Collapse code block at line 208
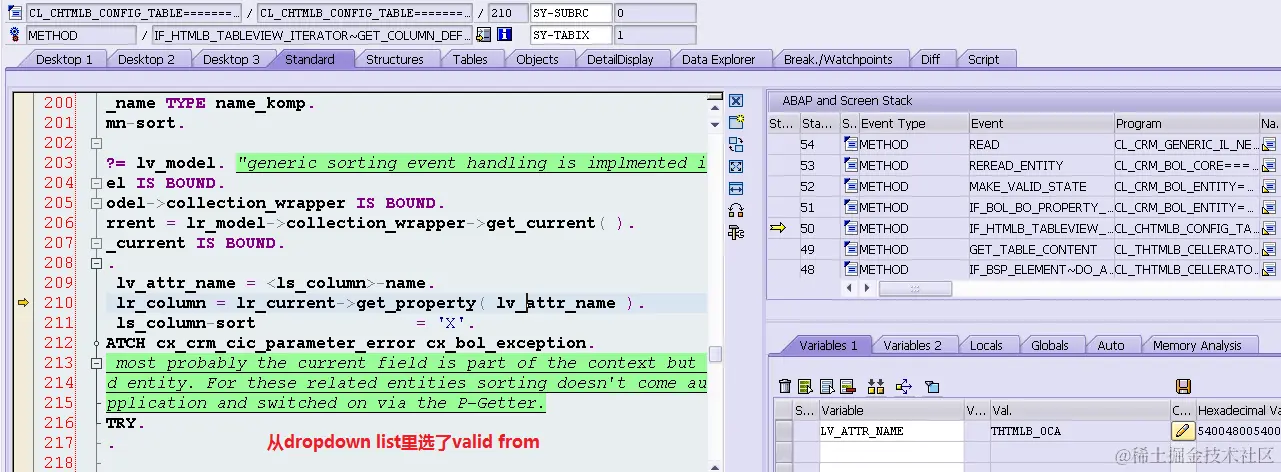The height and width of the screenshot is (472, 1281). pyautogui.click(x=96, y=263)
